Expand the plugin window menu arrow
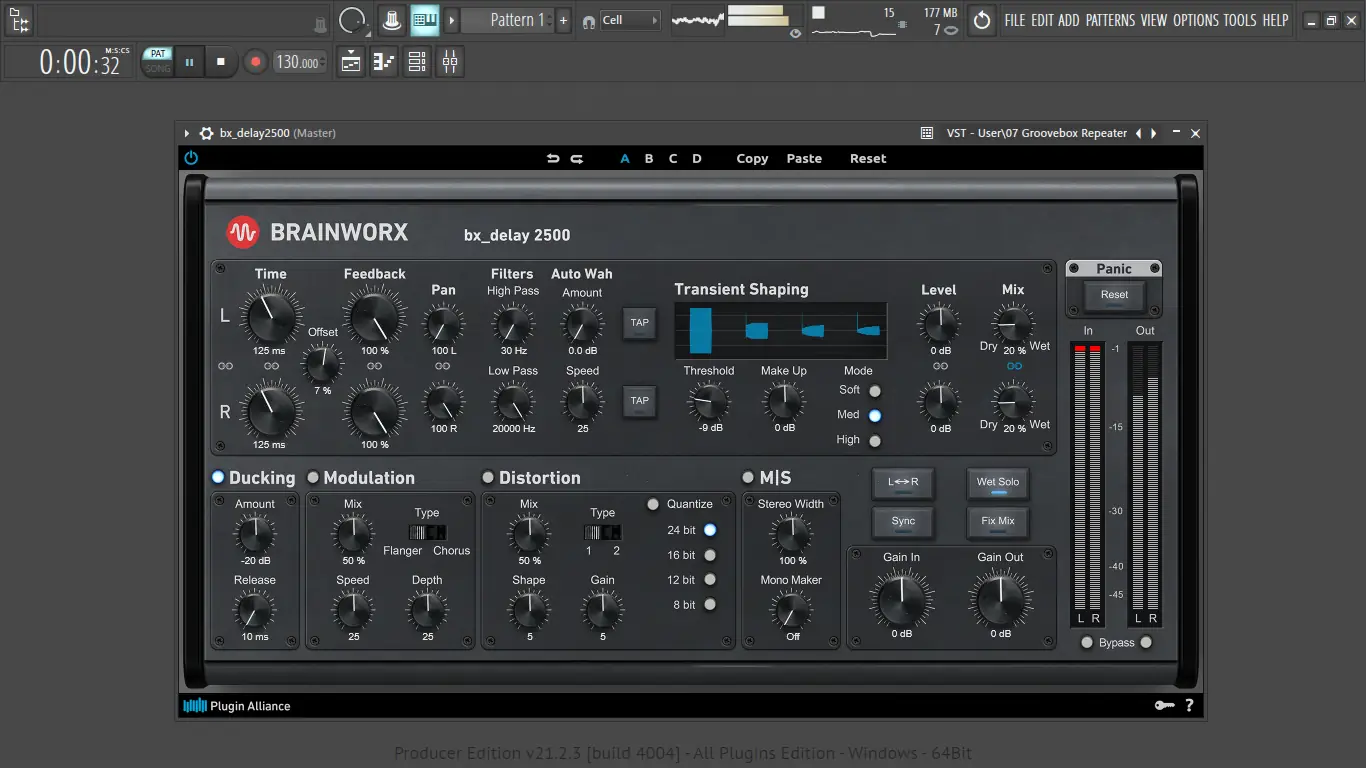 [186, 133]
